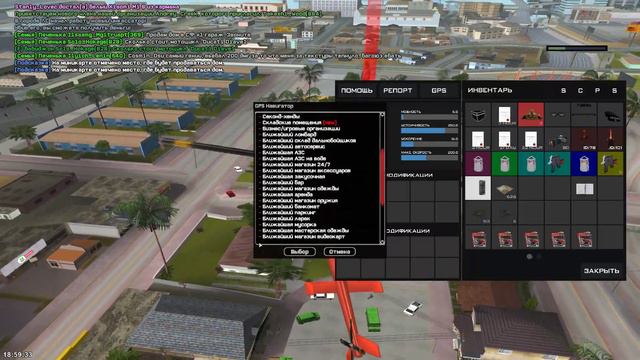Switch to second inventory page dot

[539, 257]
